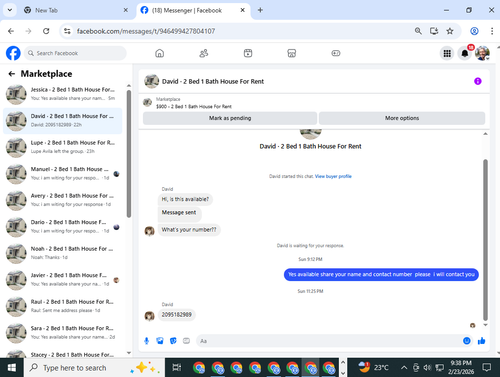The width and height of the screenshot is (500, 377).
Task: Open Noah's conversation in the list
Action: (x=63, y=253)
